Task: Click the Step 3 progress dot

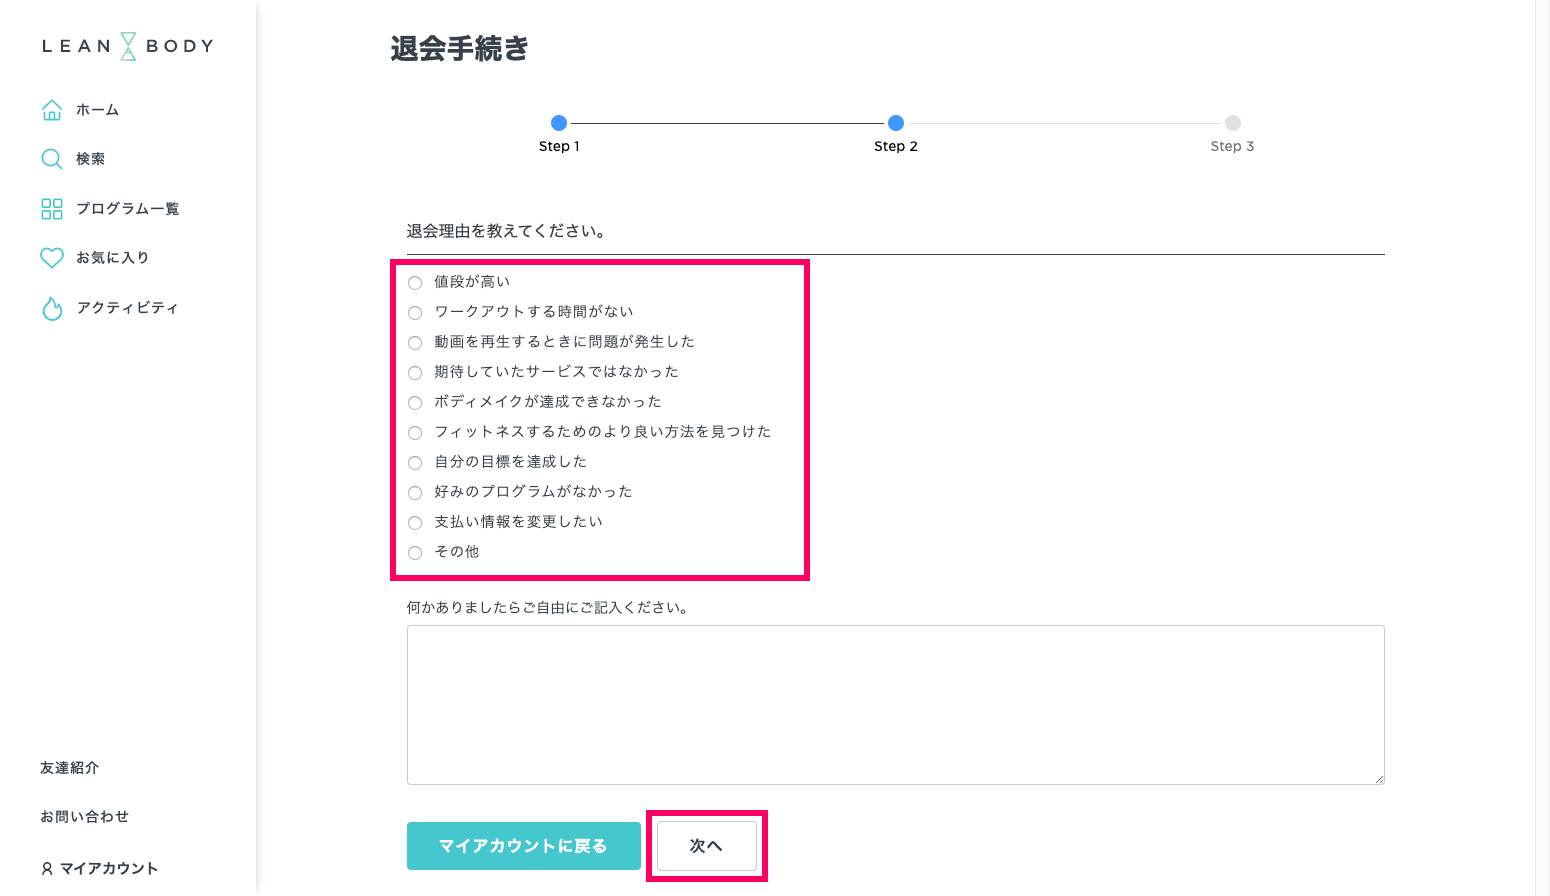Action: (1233, 123)
